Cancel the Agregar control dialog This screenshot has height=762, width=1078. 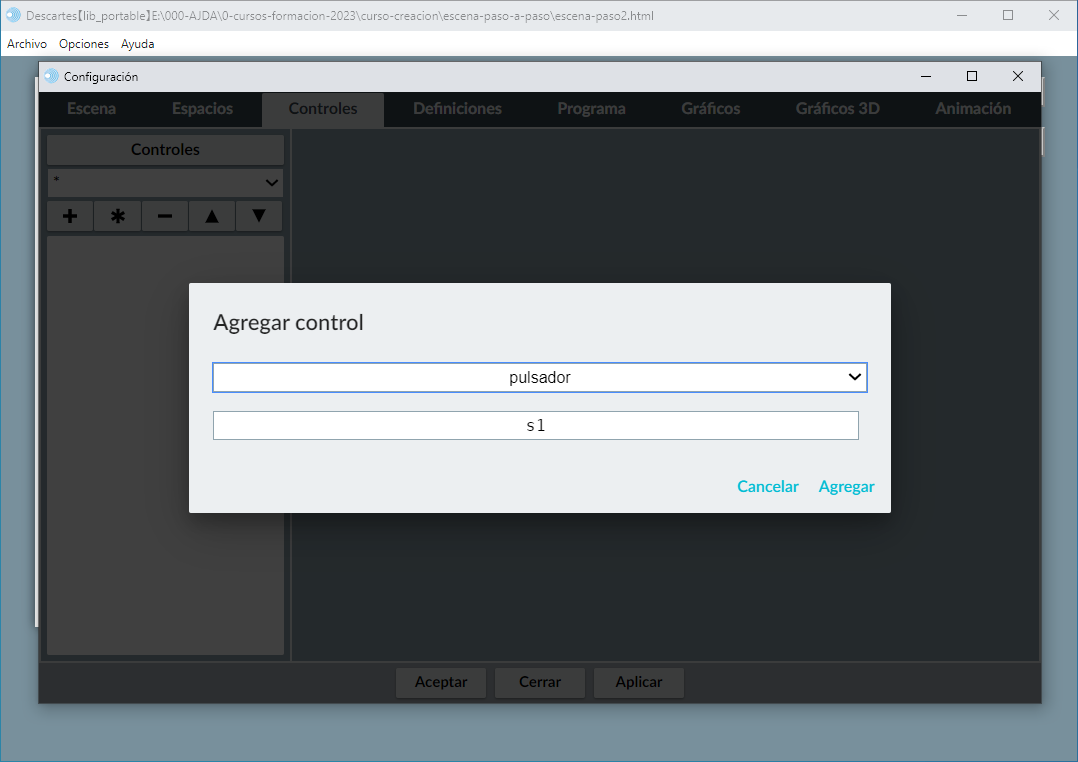(x=767, y=487)
